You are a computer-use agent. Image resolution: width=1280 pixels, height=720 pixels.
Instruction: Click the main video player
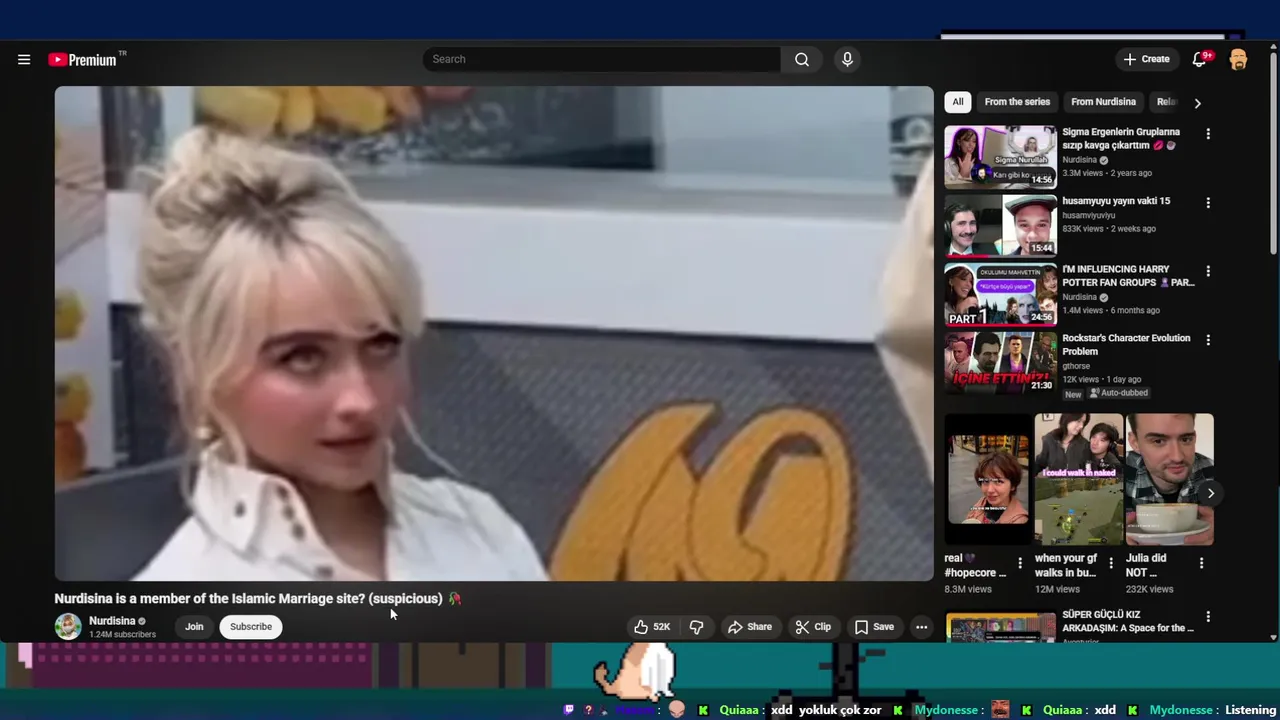[x=494, y=333]
